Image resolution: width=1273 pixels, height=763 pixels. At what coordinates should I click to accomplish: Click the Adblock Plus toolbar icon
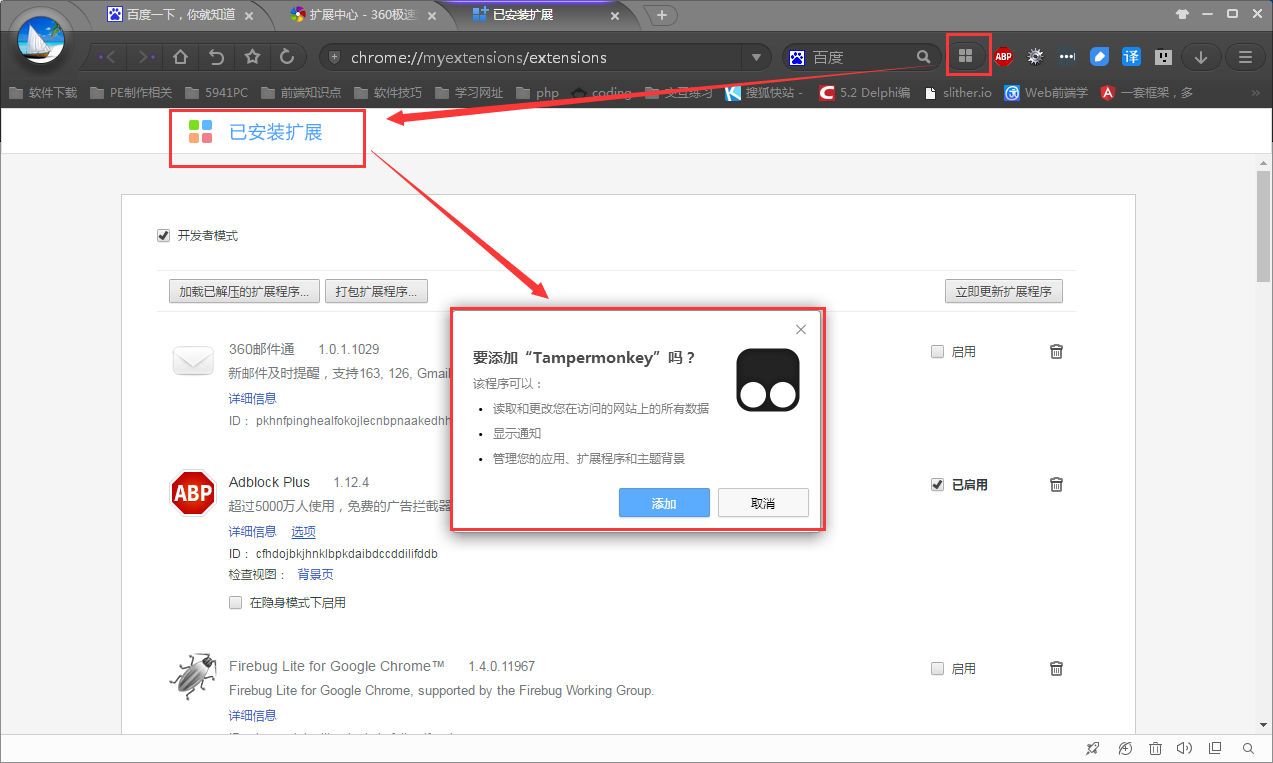[1004, 57]
